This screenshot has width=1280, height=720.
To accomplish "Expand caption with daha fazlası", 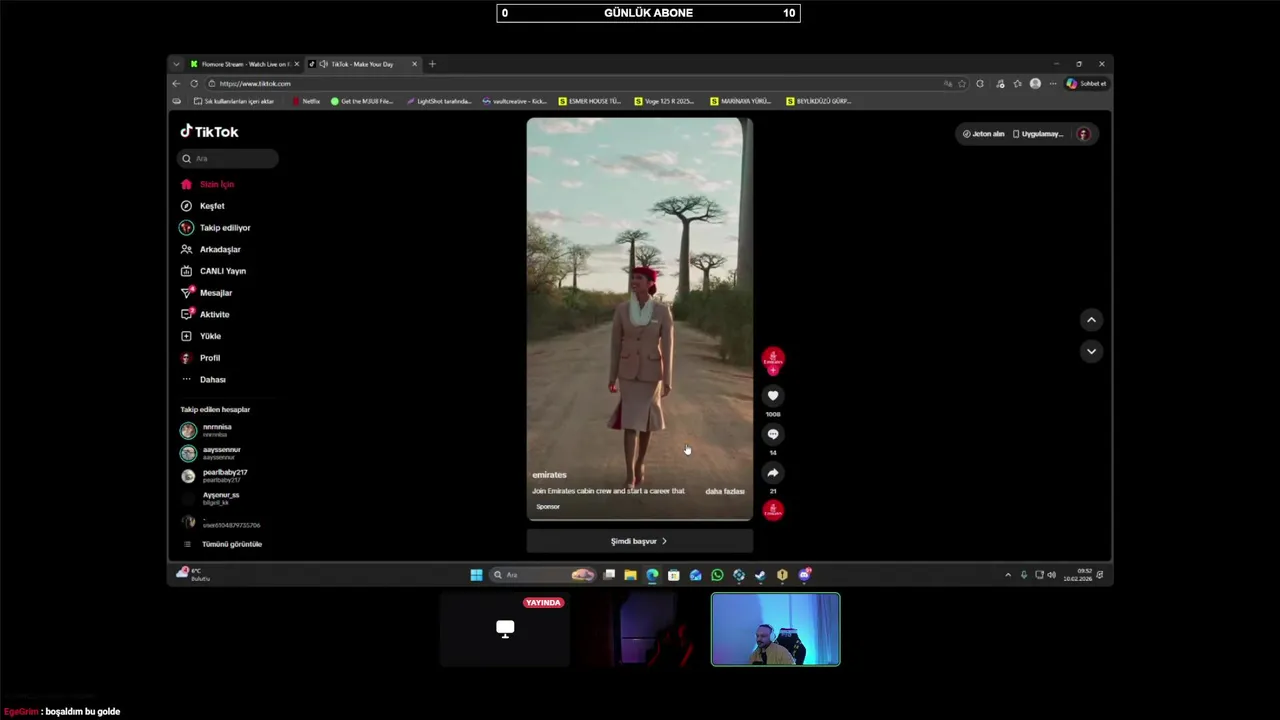I will click(x=725, y=491).
